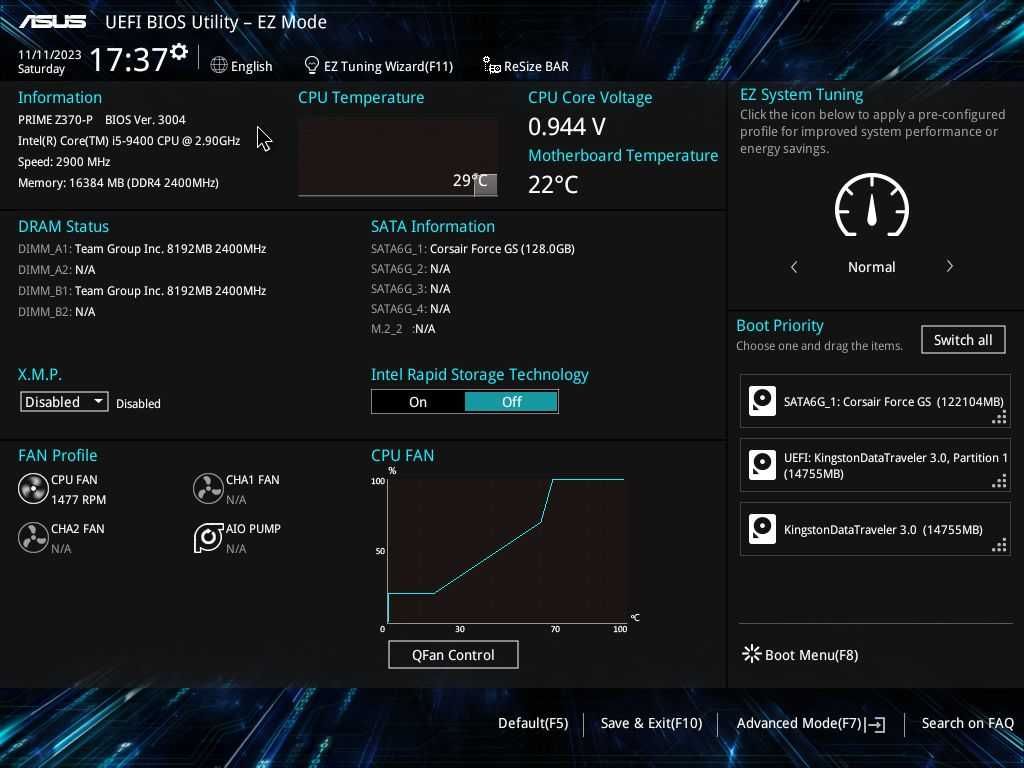Click the CPU FAN curve graph
Viewport: 1024px width, 768px height.
[x=506, y=550]
